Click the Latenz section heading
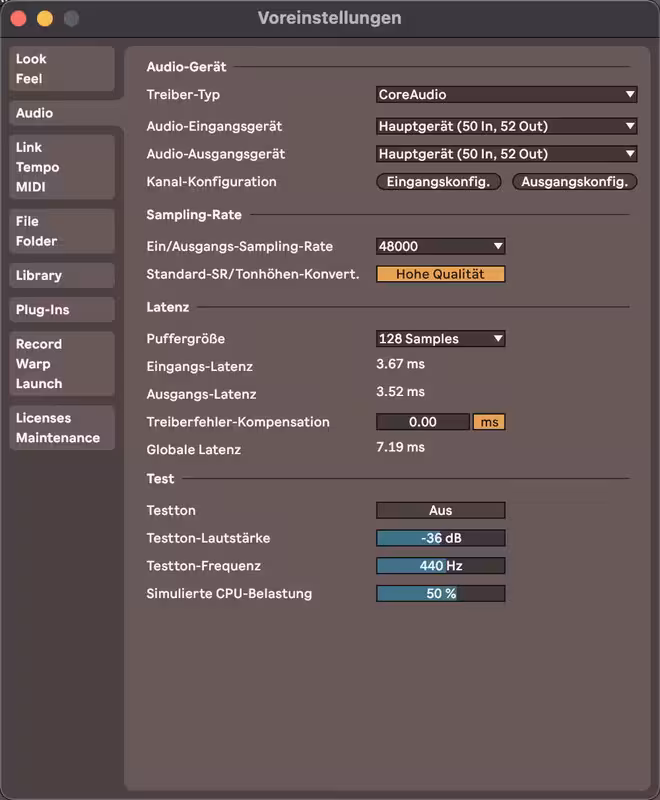 coord(168,307)
